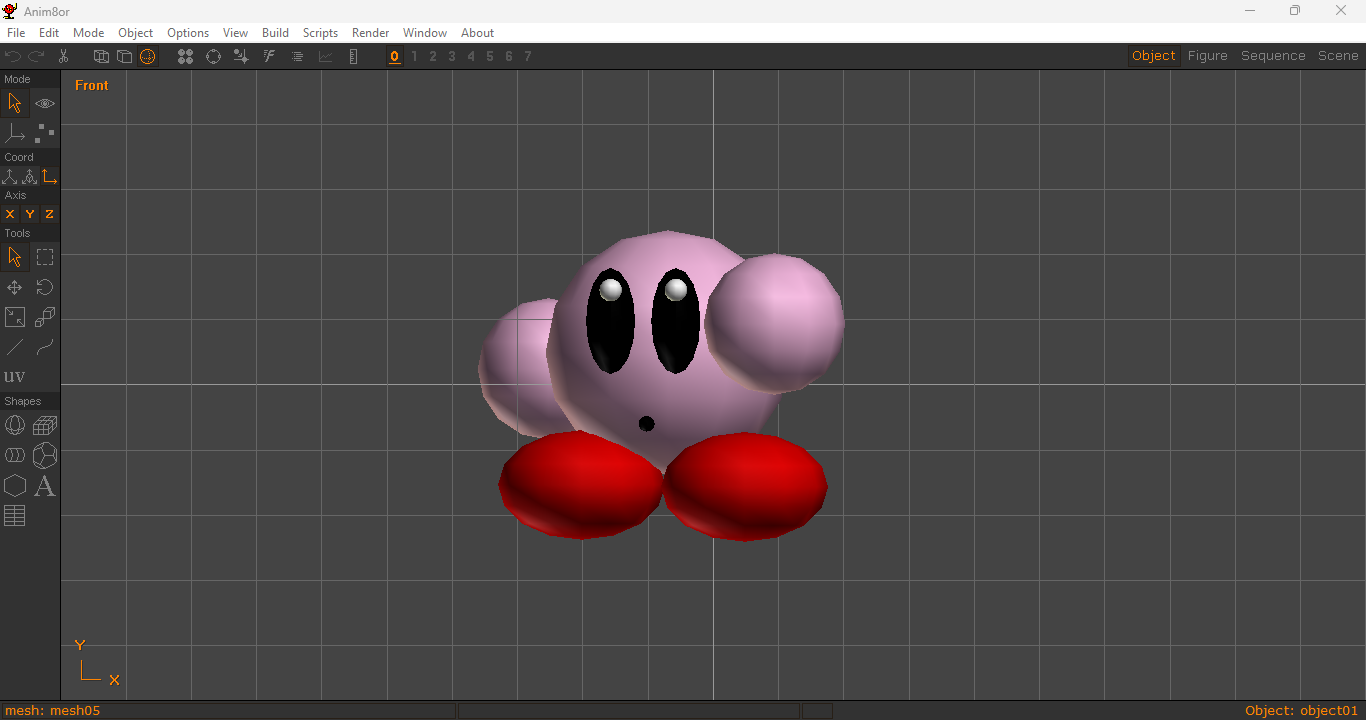Switch to wireframe view icon

click(x=101, y=57)
